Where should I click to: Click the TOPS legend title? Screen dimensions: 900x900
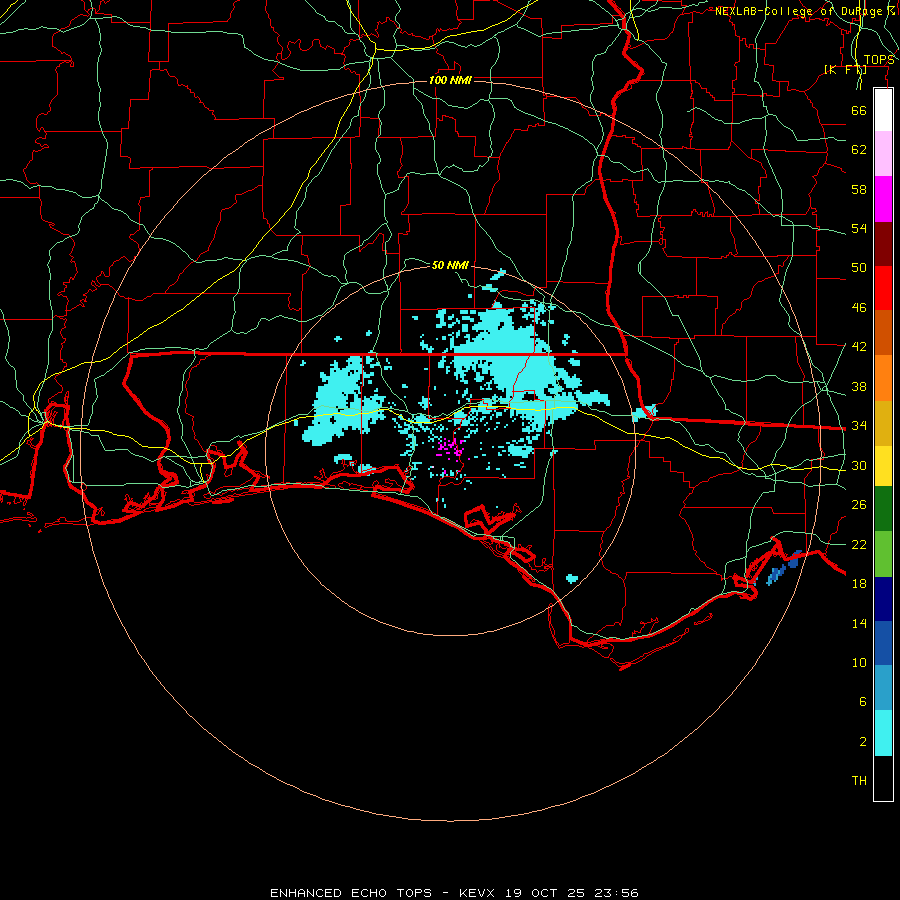[879, 60]
